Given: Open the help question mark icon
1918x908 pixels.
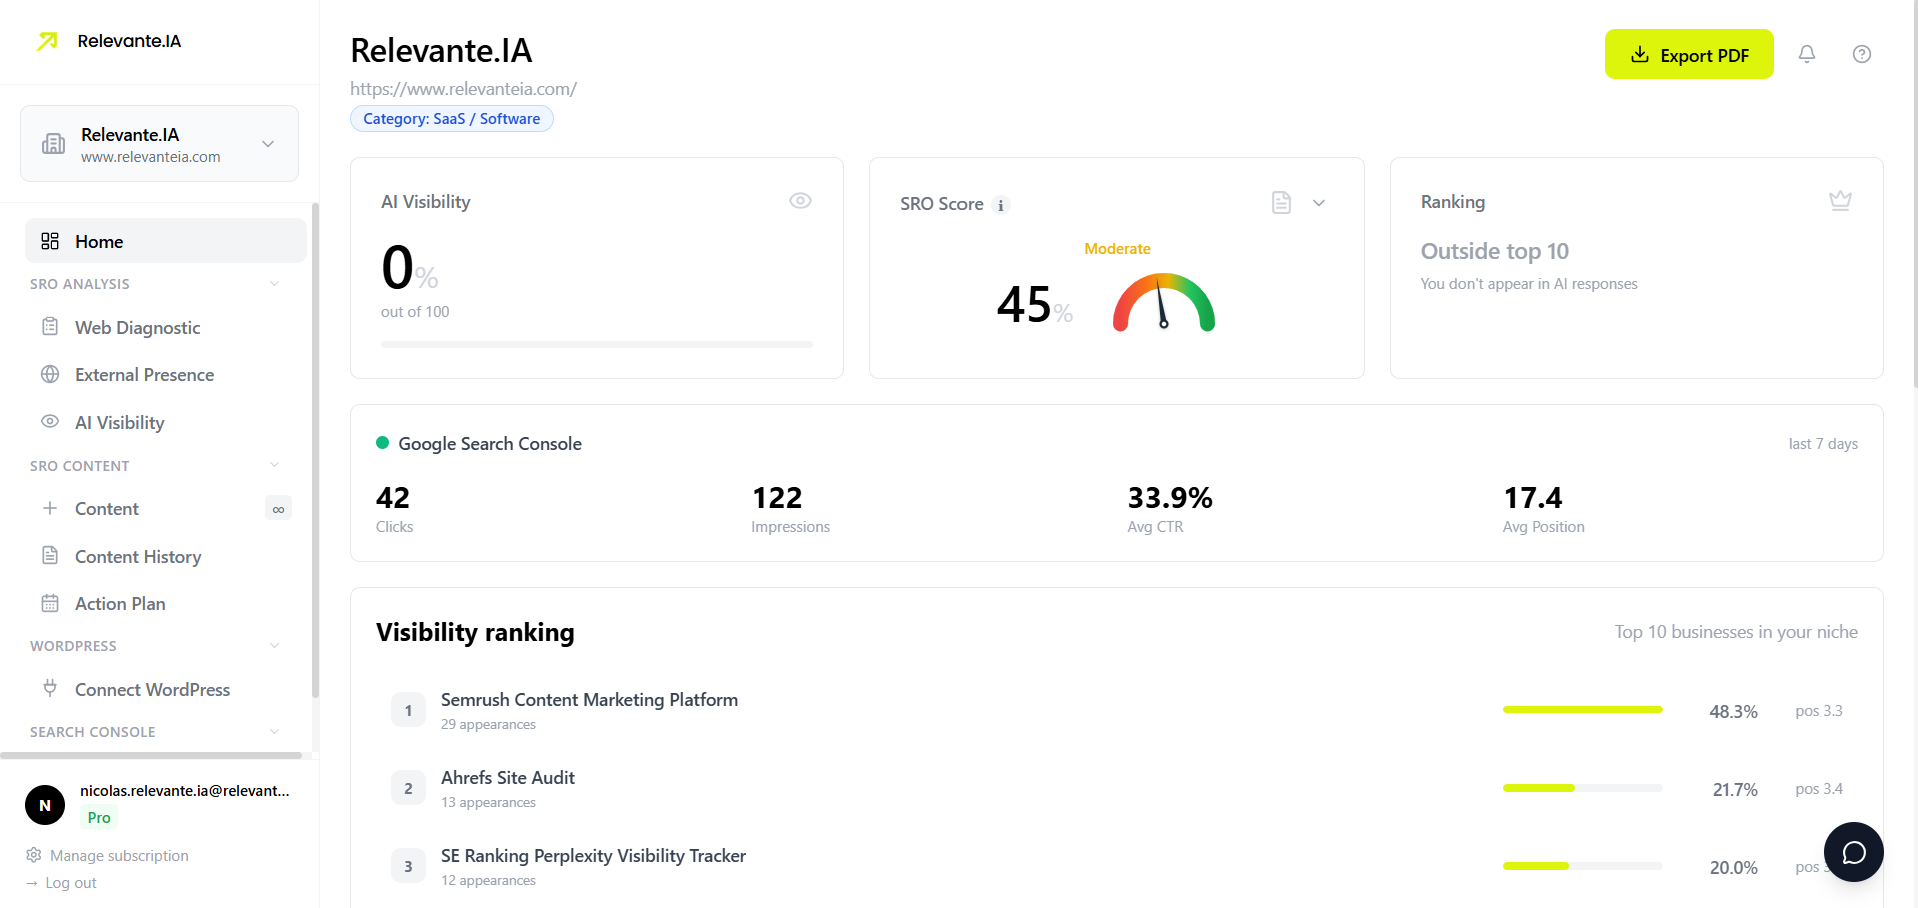Looking at the screenshot, I should click(x=1861, y=54).
